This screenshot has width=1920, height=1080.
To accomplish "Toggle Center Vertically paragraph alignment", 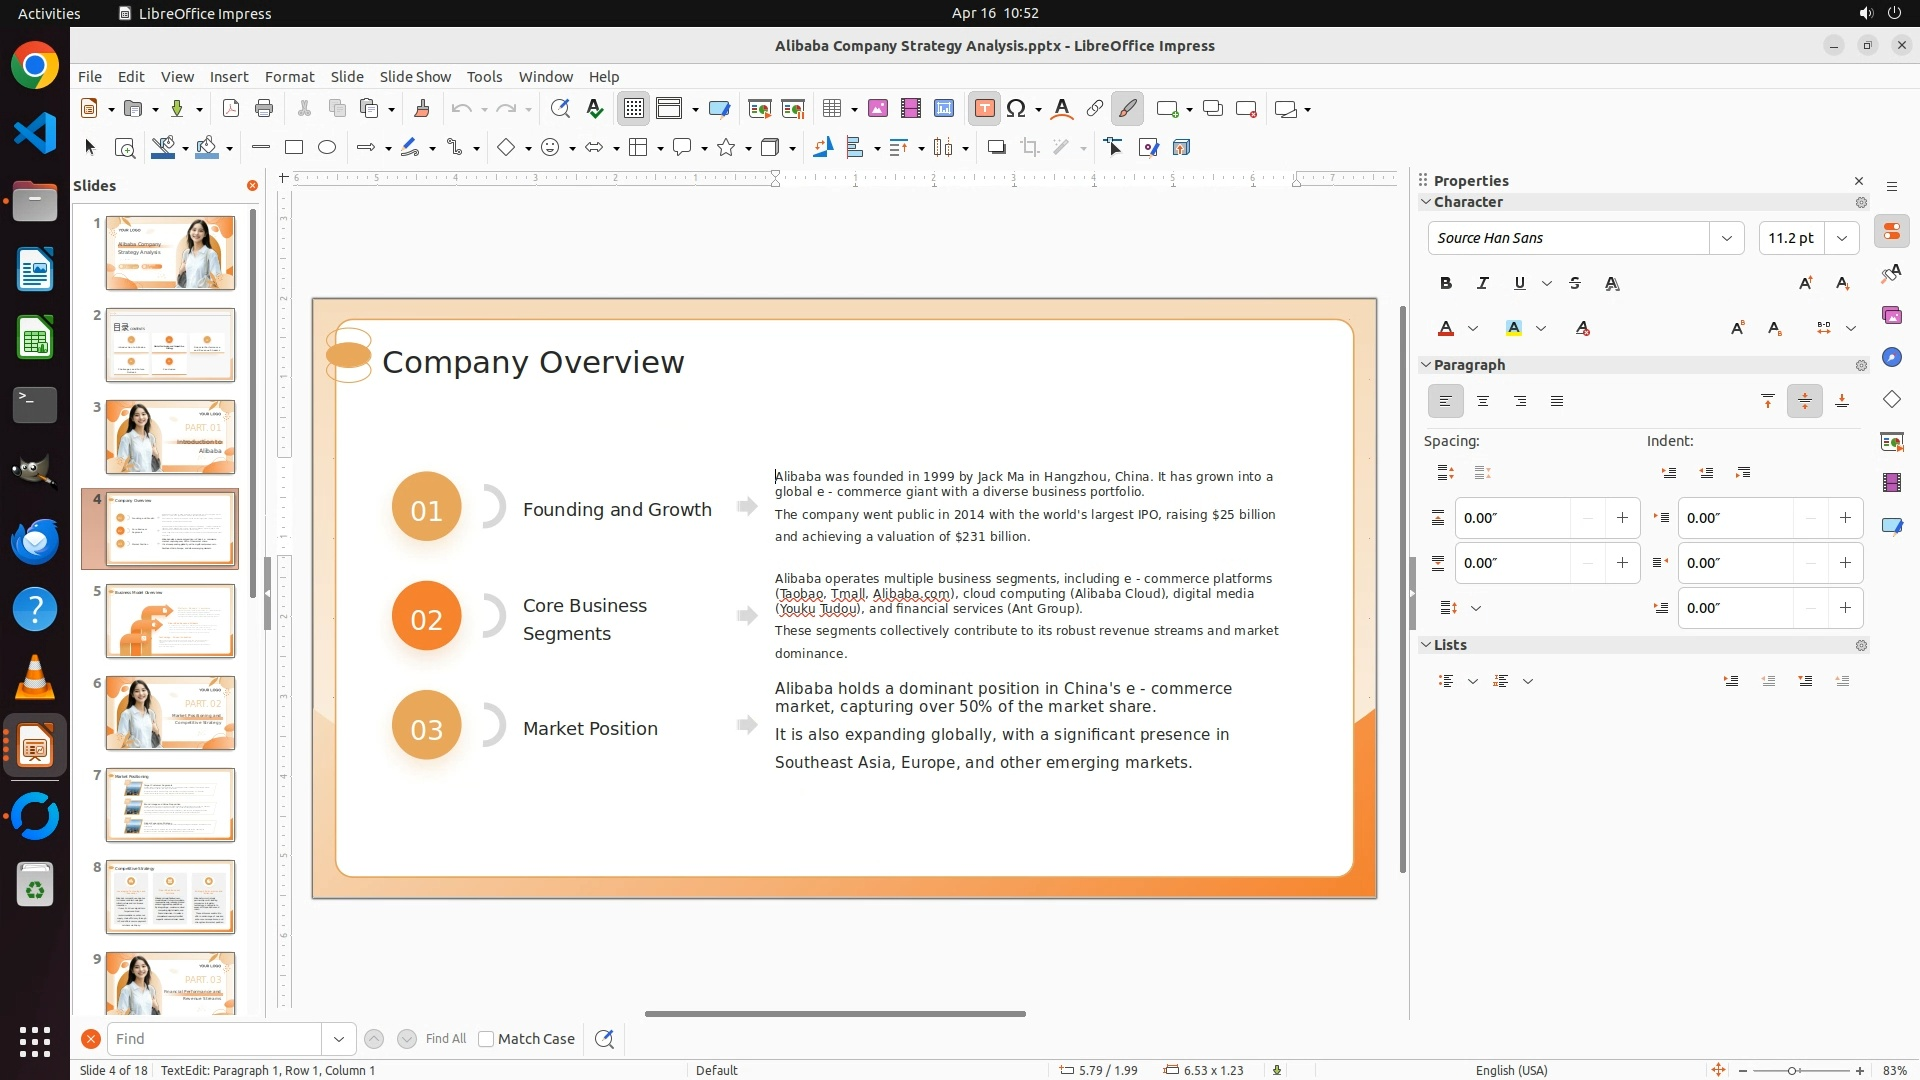I will (1804, 401).
